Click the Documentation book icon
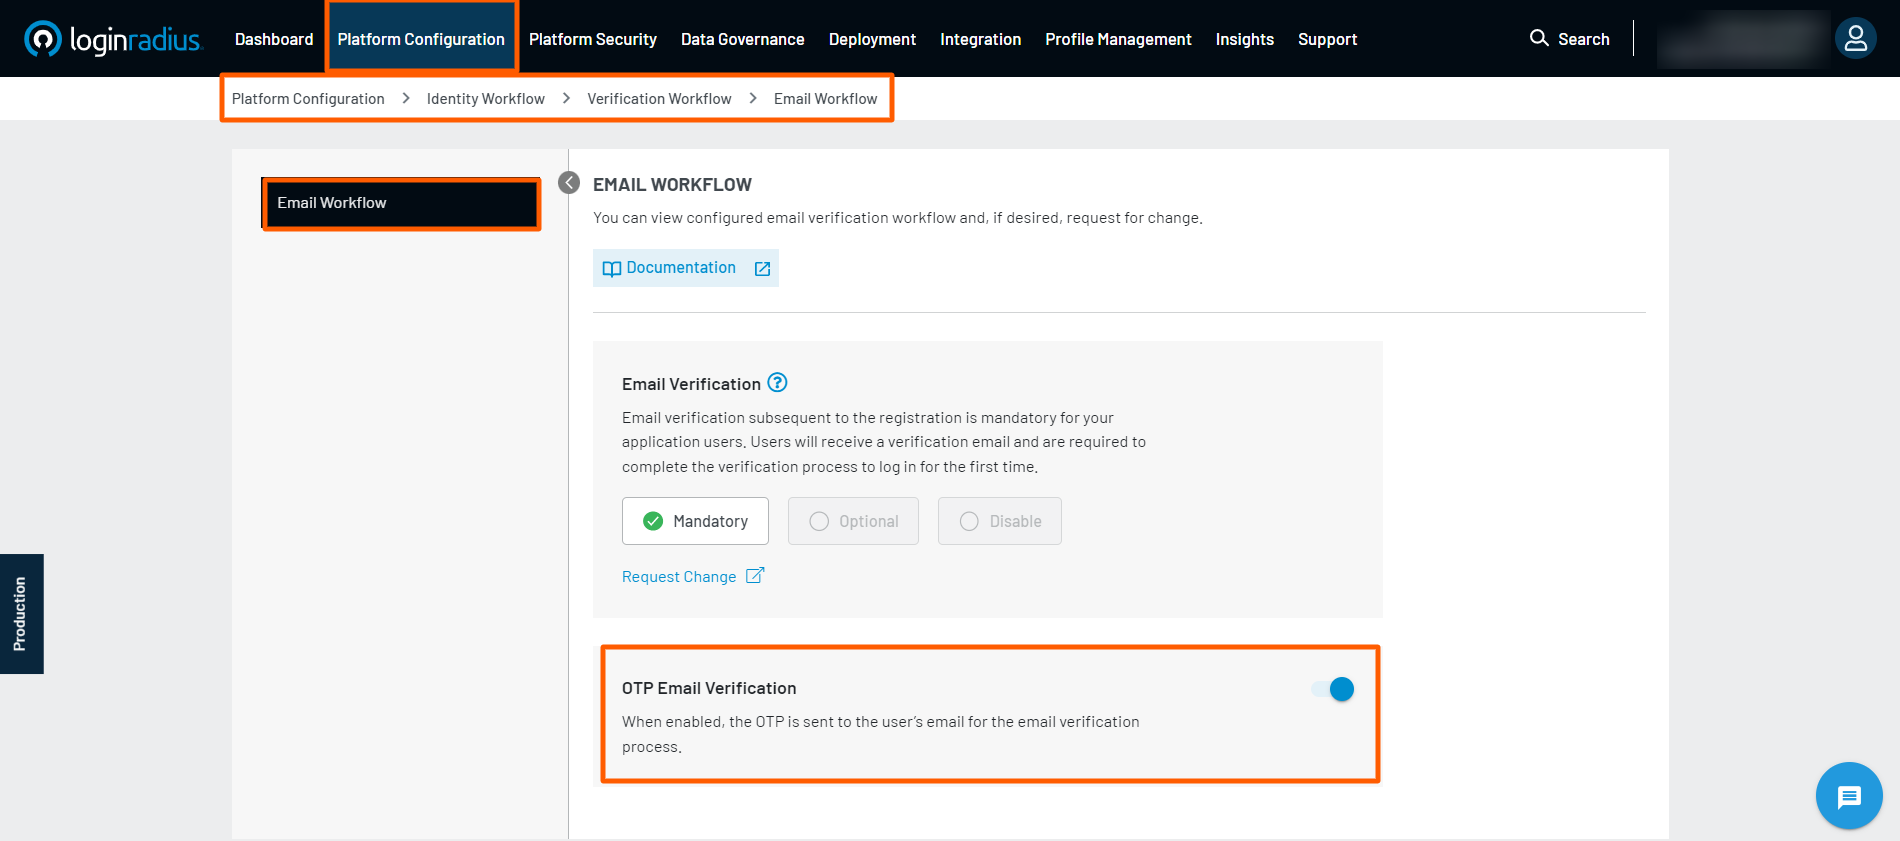 (612, 268)
